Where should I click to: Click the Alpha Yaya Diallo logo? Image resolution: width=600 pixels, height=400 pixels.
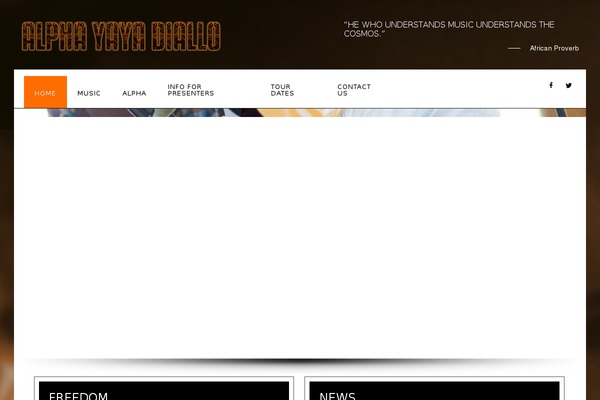pos(121,36)
